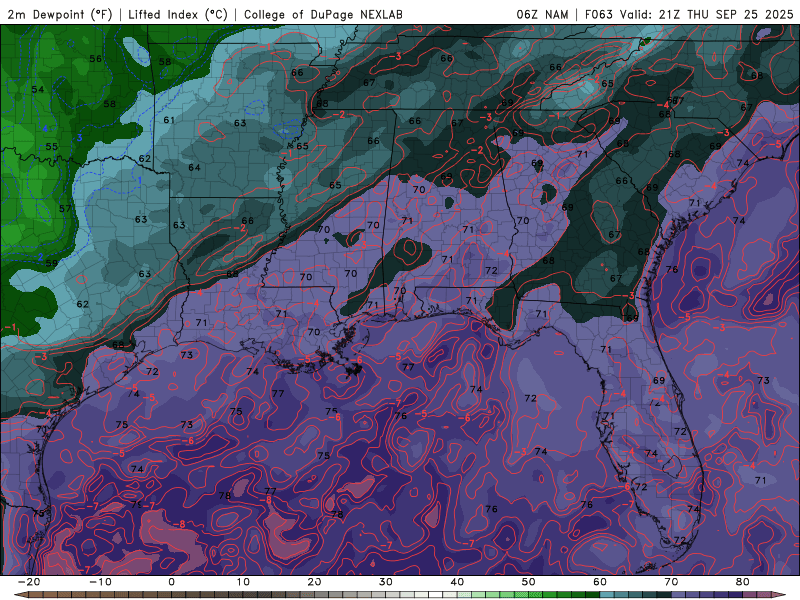The width and height of the screenshot is (800, 600).
Task: Click the dewpoint value 56 on the map
Action: 95,59
